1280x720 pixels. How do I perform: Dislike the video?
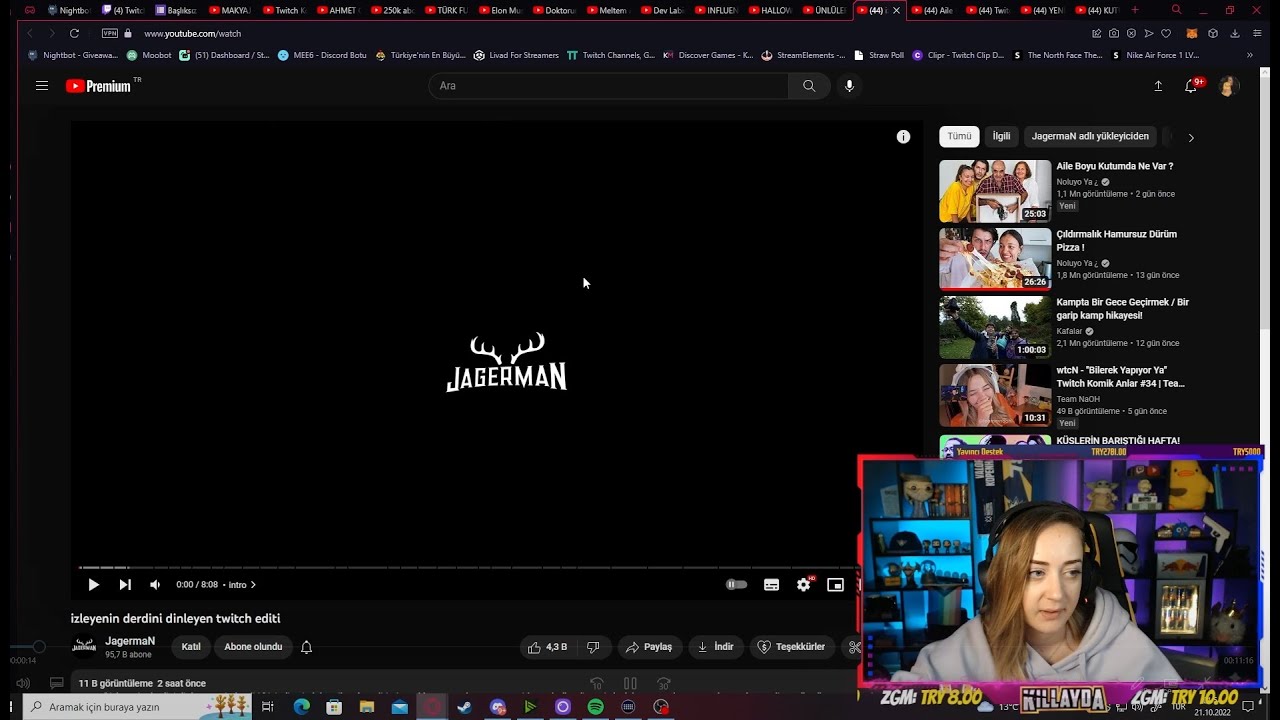pyautogui.click(x=593, y=647)
